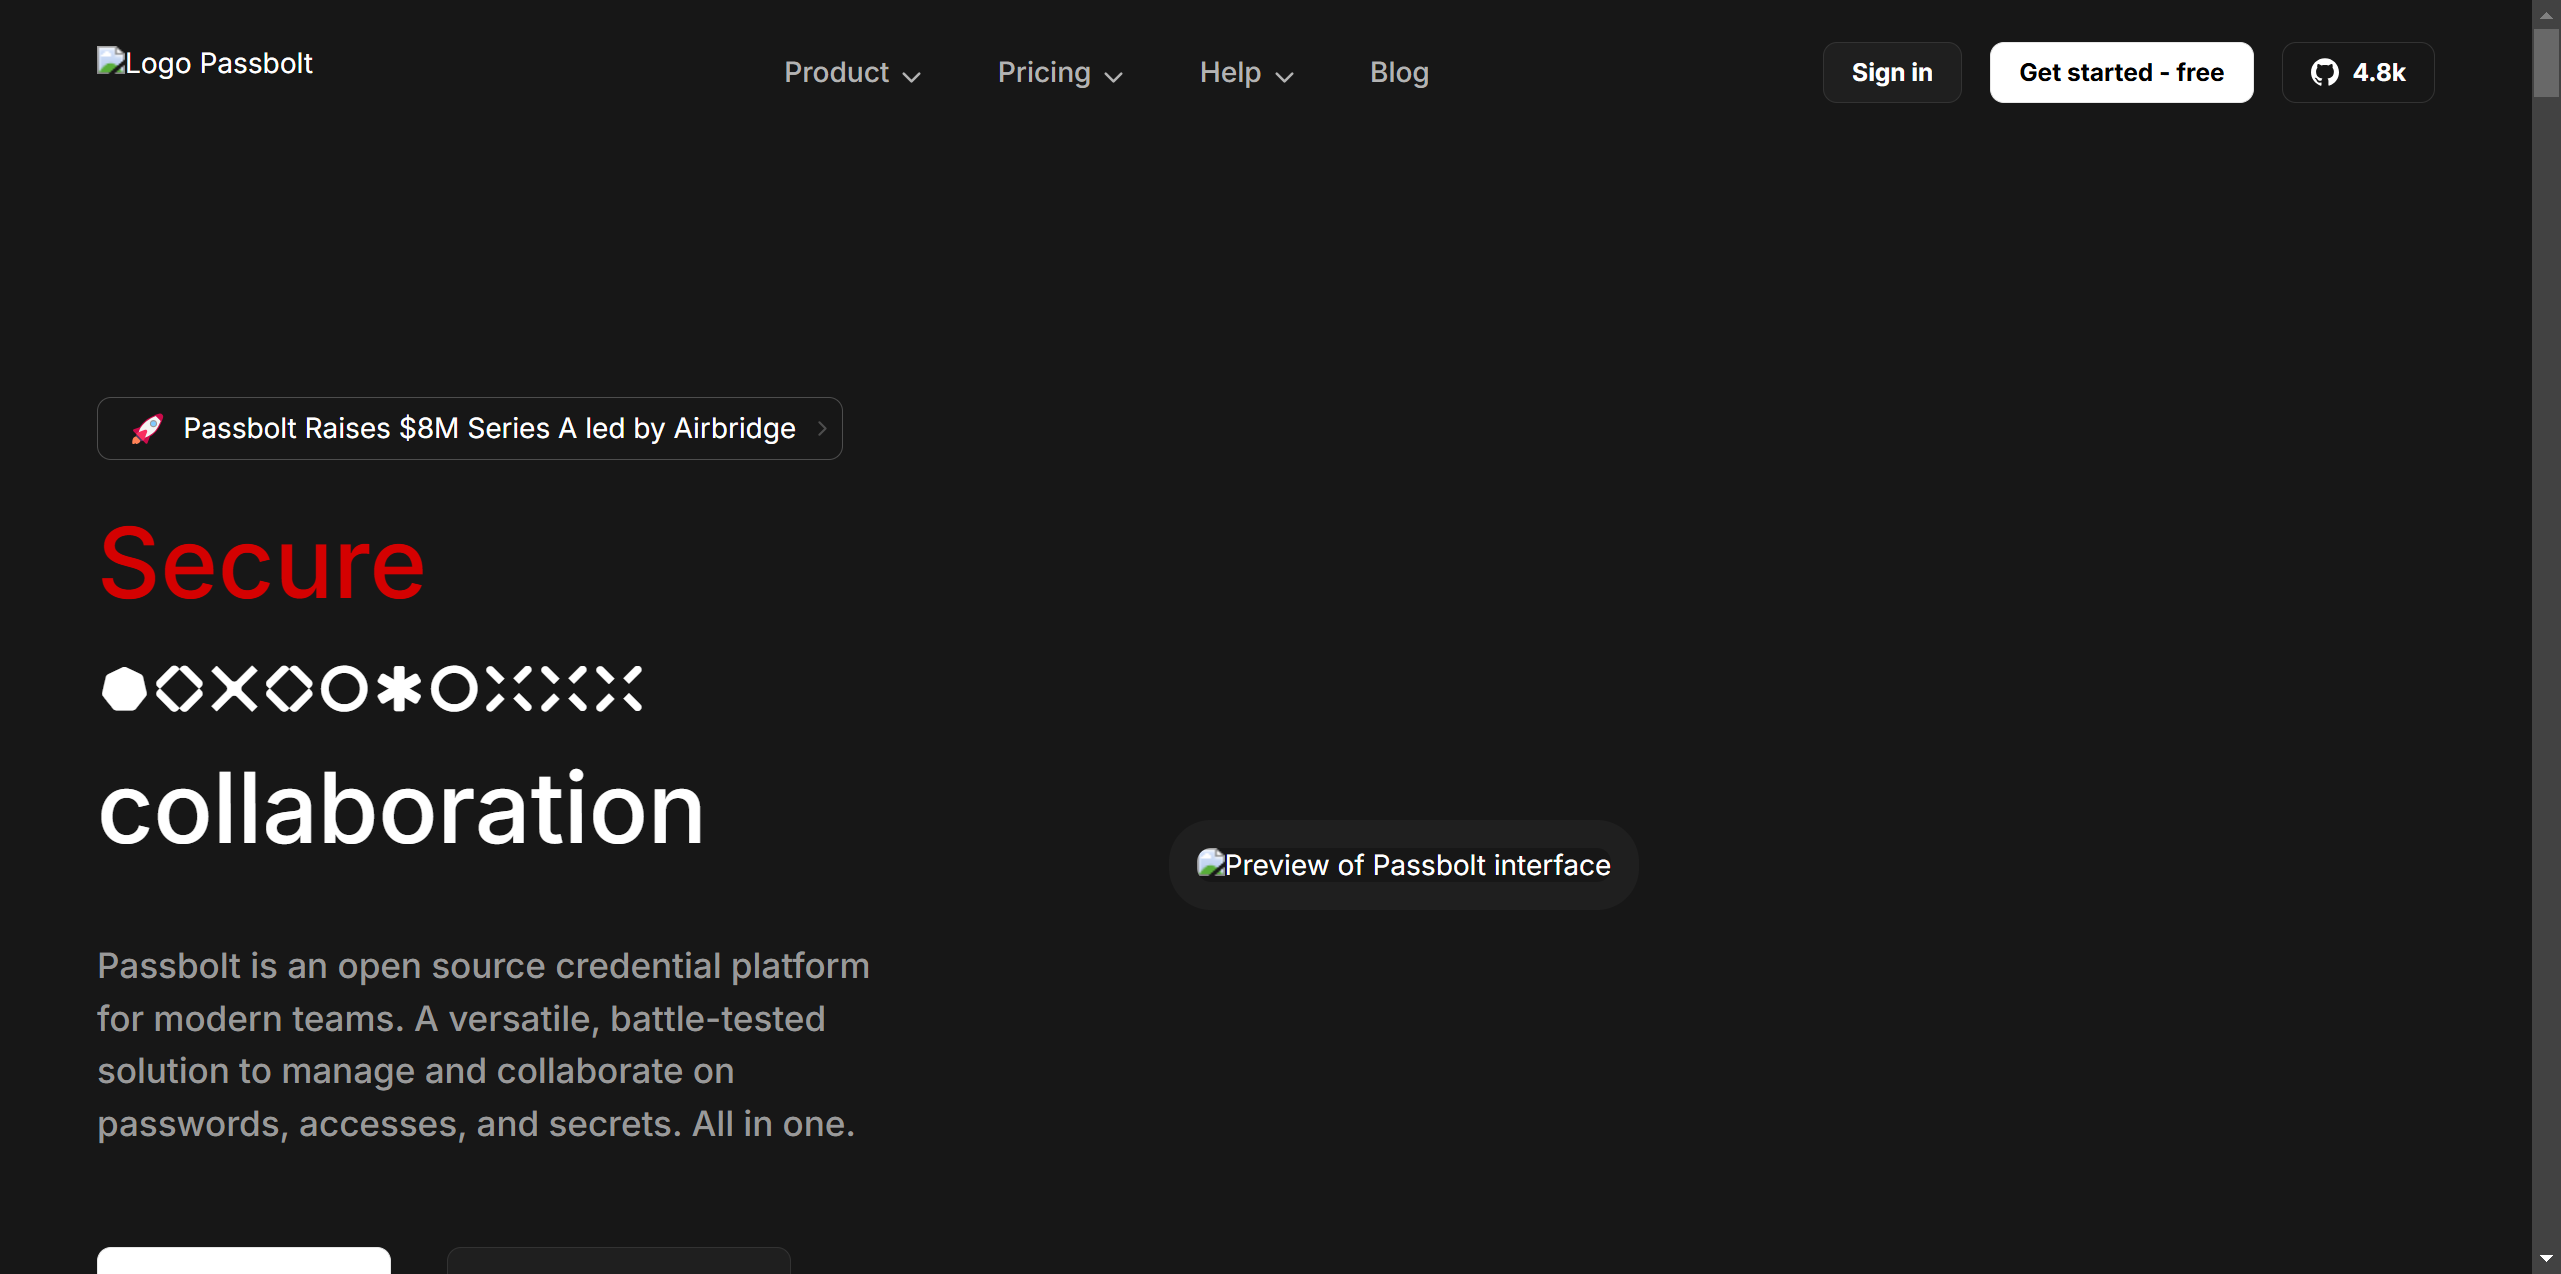Viewport: 2561px width, 1274px height.
Task: Click the dark outlined button at page bottom
Action: 618,1260
